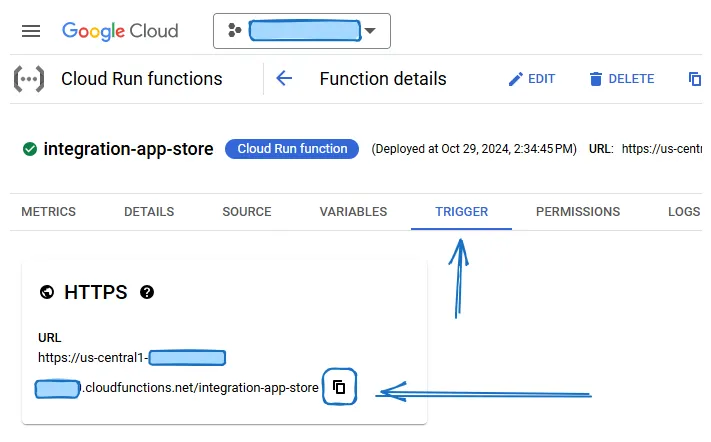Go back using the left arrow

(284, 78)
